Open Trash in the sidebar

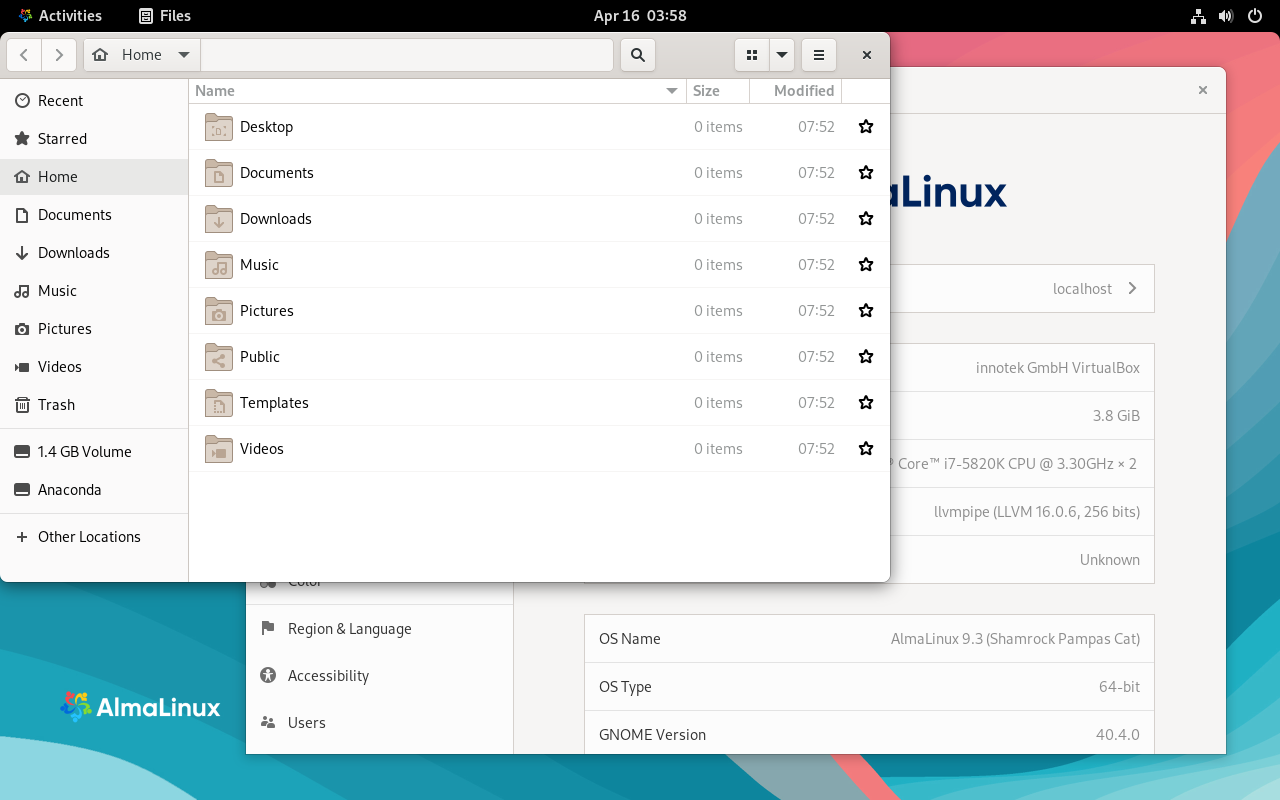(x=56, y=405)
